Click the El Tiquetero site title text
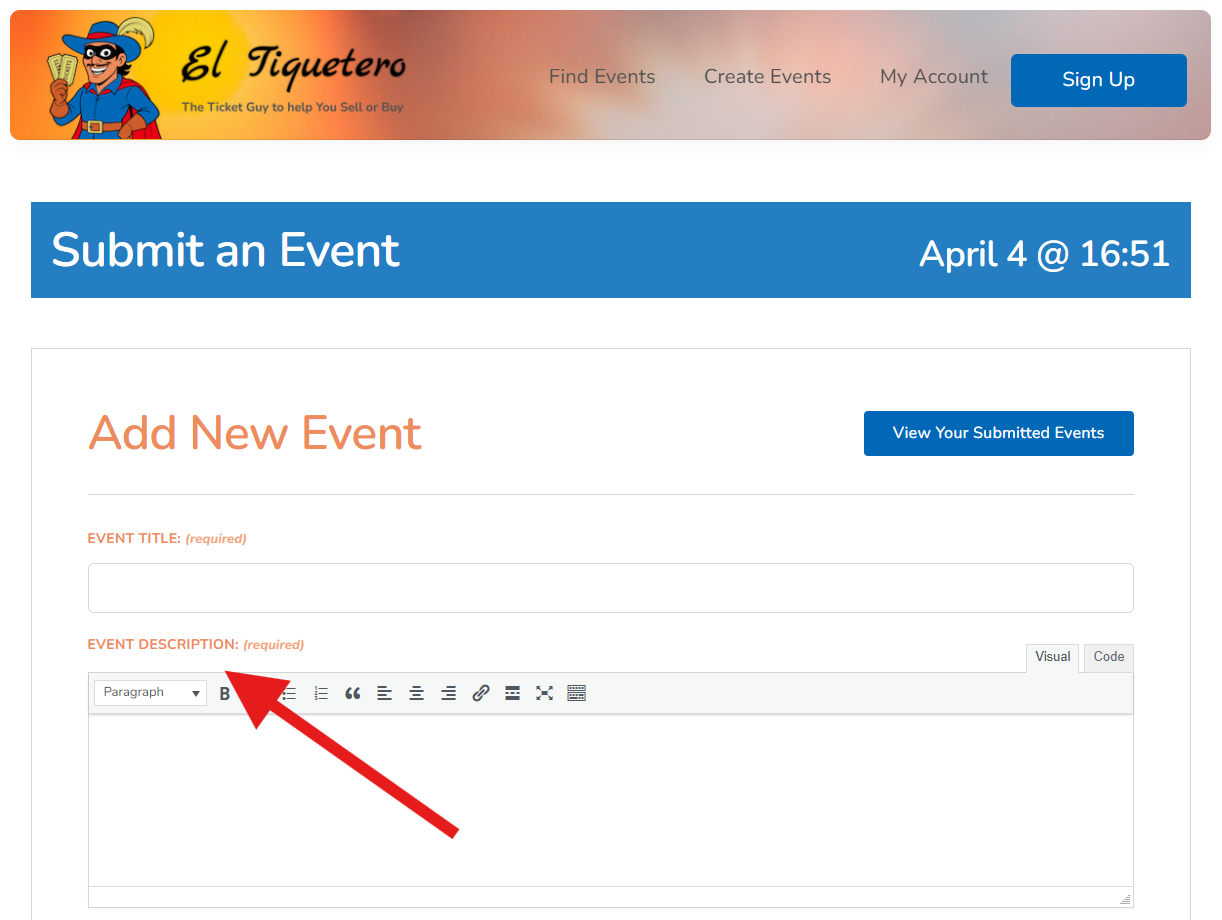 point(293,66)
